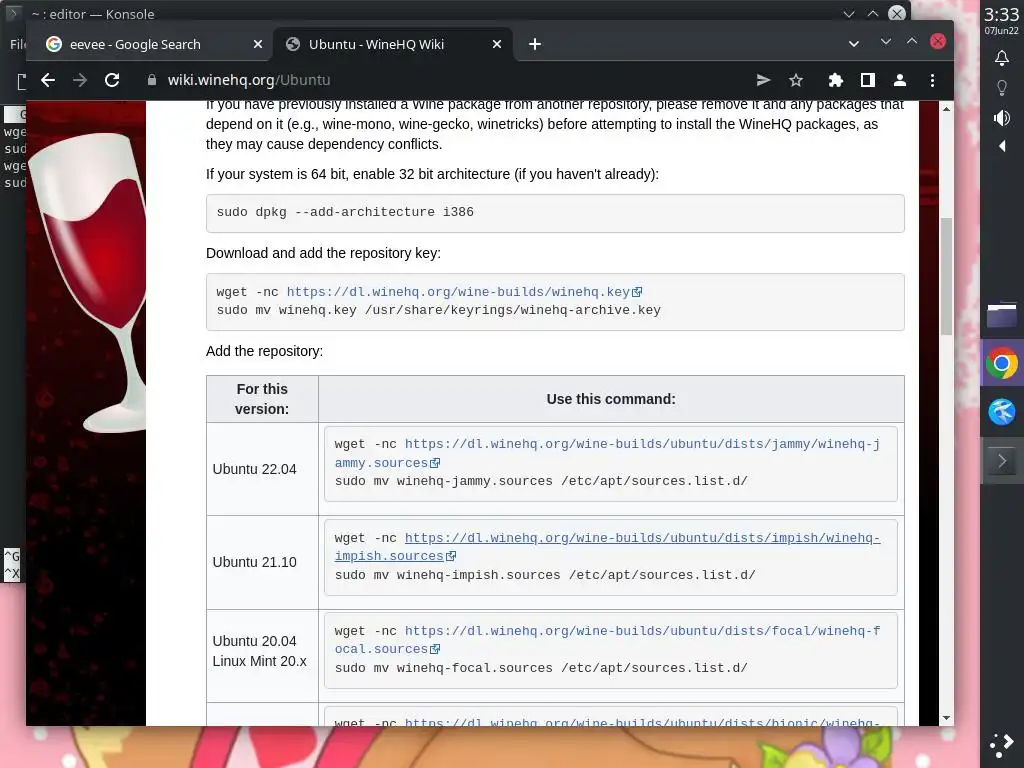Viewport: 1024px width, 768px height.
Task: Minimize the Chrome window
Action: point(886,41)
